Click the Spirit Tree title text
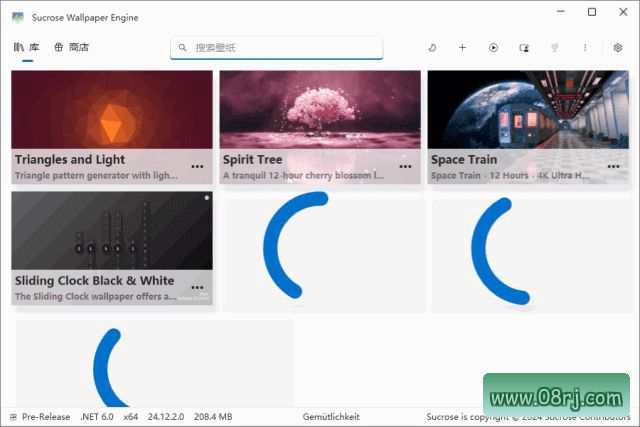 pos(252,160)
